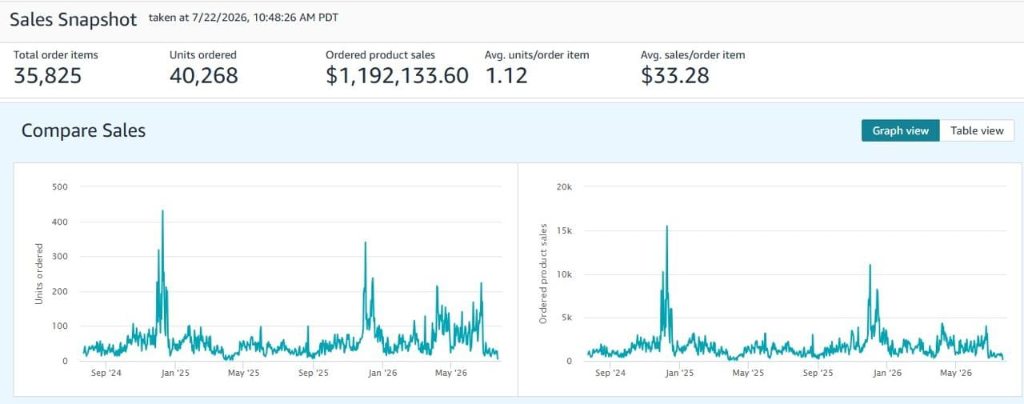Viewport: 1024px width, 404px height.
Task: Click Jan '25 label on units chart
Action: (175, 374)
